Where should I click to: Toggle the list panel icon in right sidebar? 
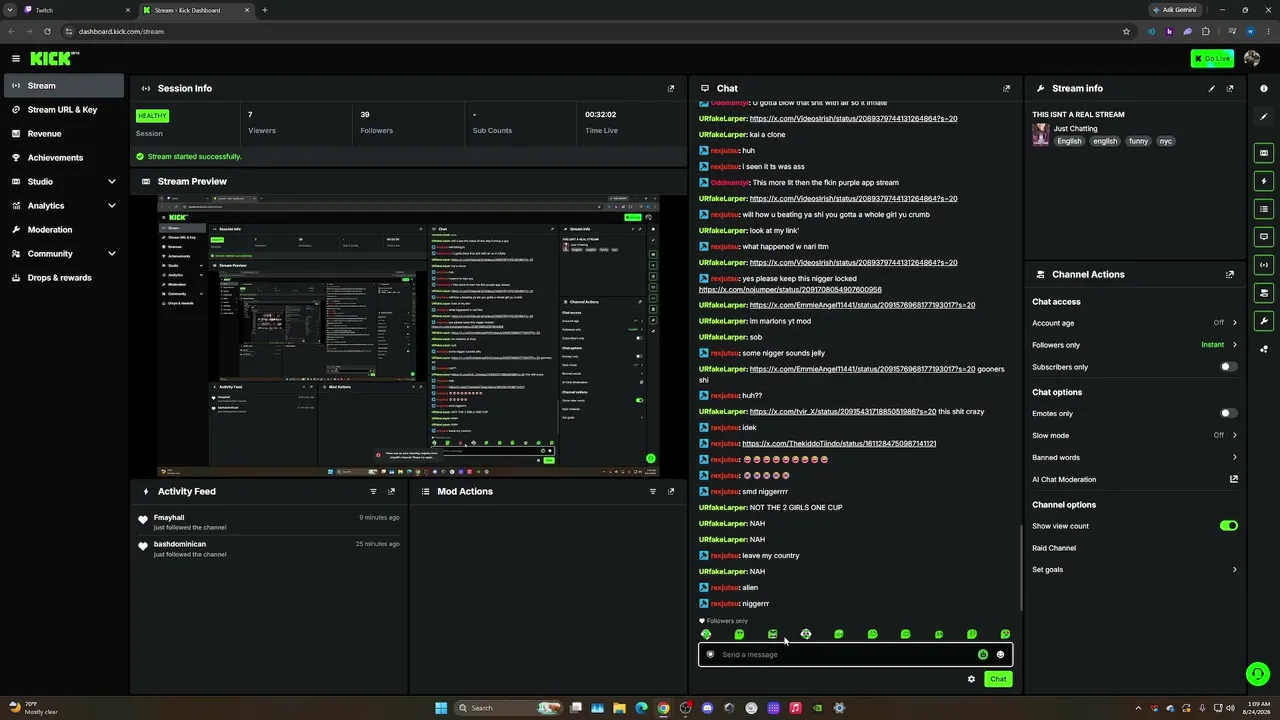[x=1264, y=209]
